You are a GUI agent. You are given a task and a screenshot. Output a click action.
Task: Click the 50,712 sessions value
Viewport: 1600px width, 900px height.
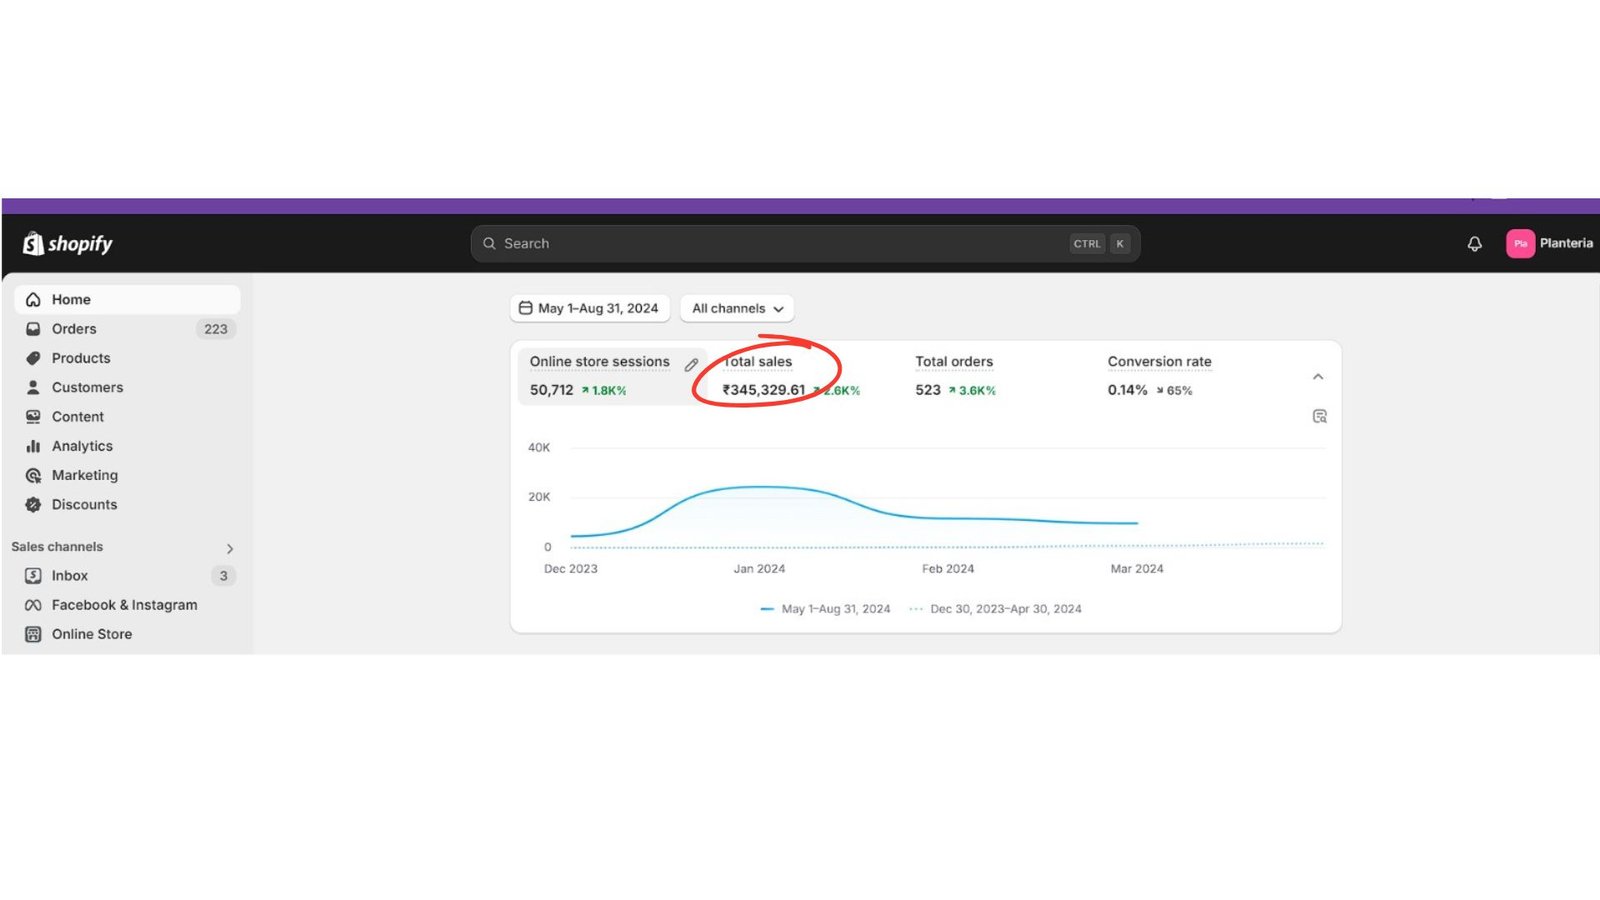tap(552, 390)
